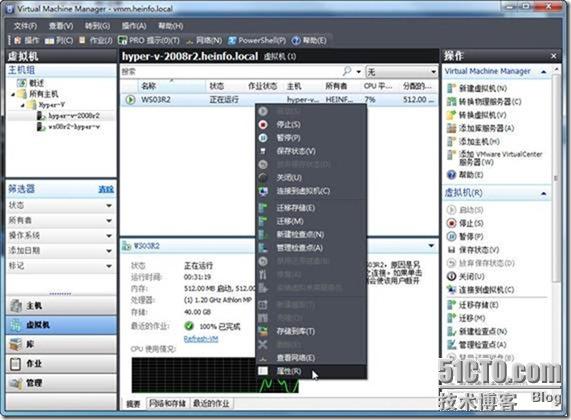
Task: Switch to the 最近的作业 tab
Action: (211, 403)
